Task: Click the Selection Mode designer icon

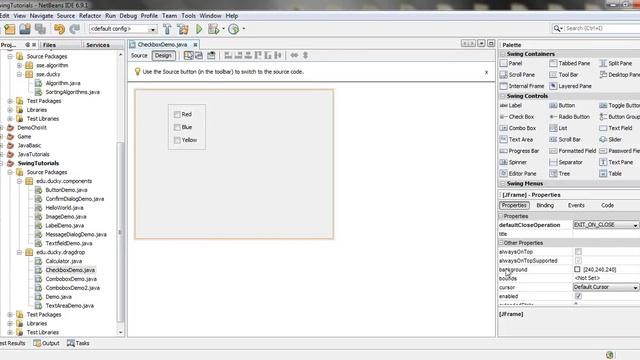Action: pos(189,56)
